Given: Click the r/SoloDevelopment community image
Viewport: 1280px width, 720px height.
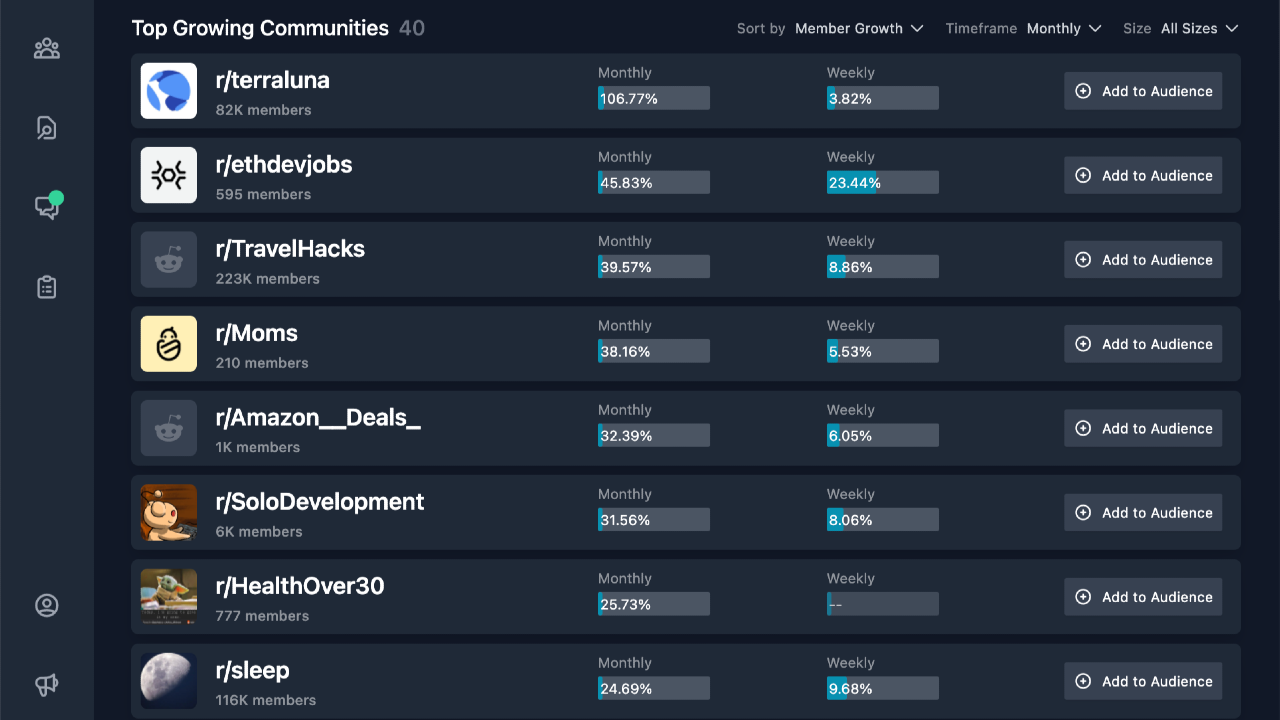Looking at the screenshot, I should click(x=169, y=513).
